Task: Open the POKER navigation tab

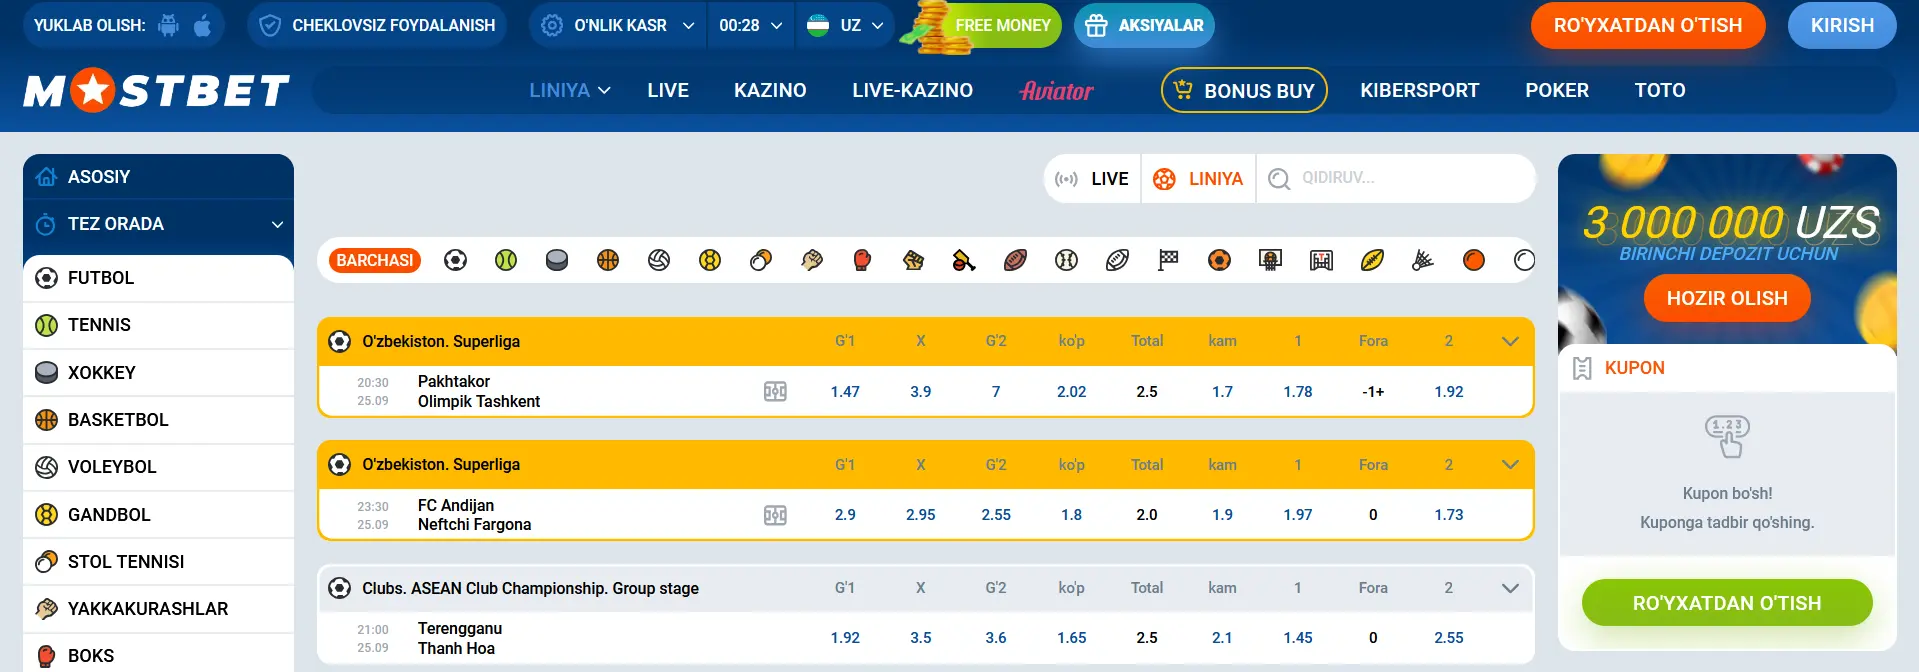Action: (x=1557, y=90)
